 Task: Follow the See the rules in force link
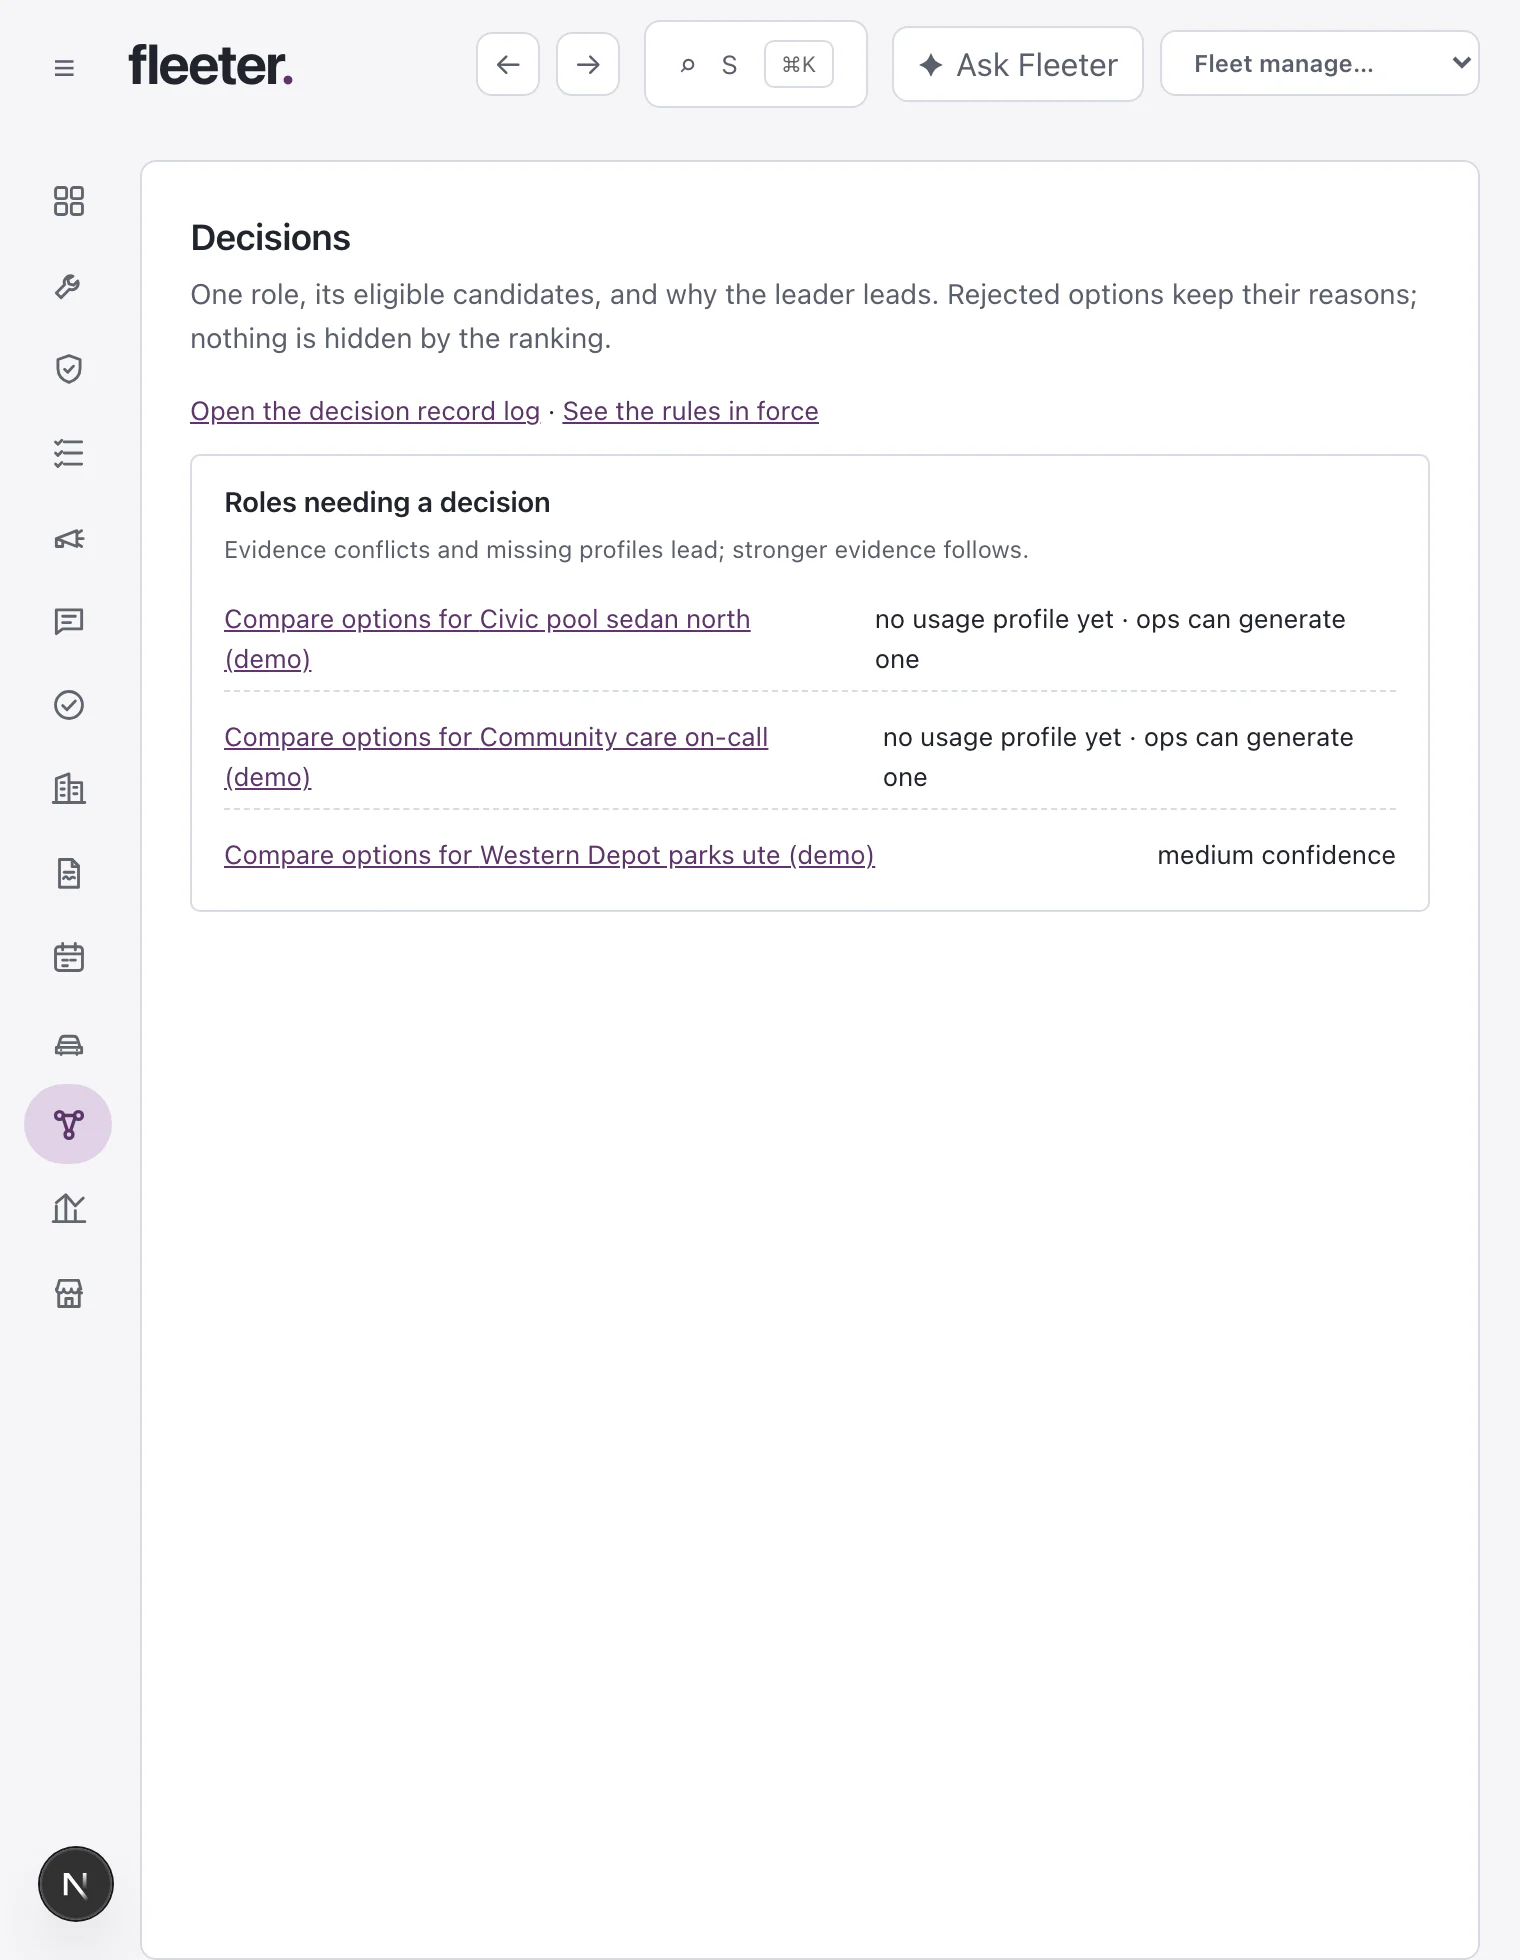point(690,411)
